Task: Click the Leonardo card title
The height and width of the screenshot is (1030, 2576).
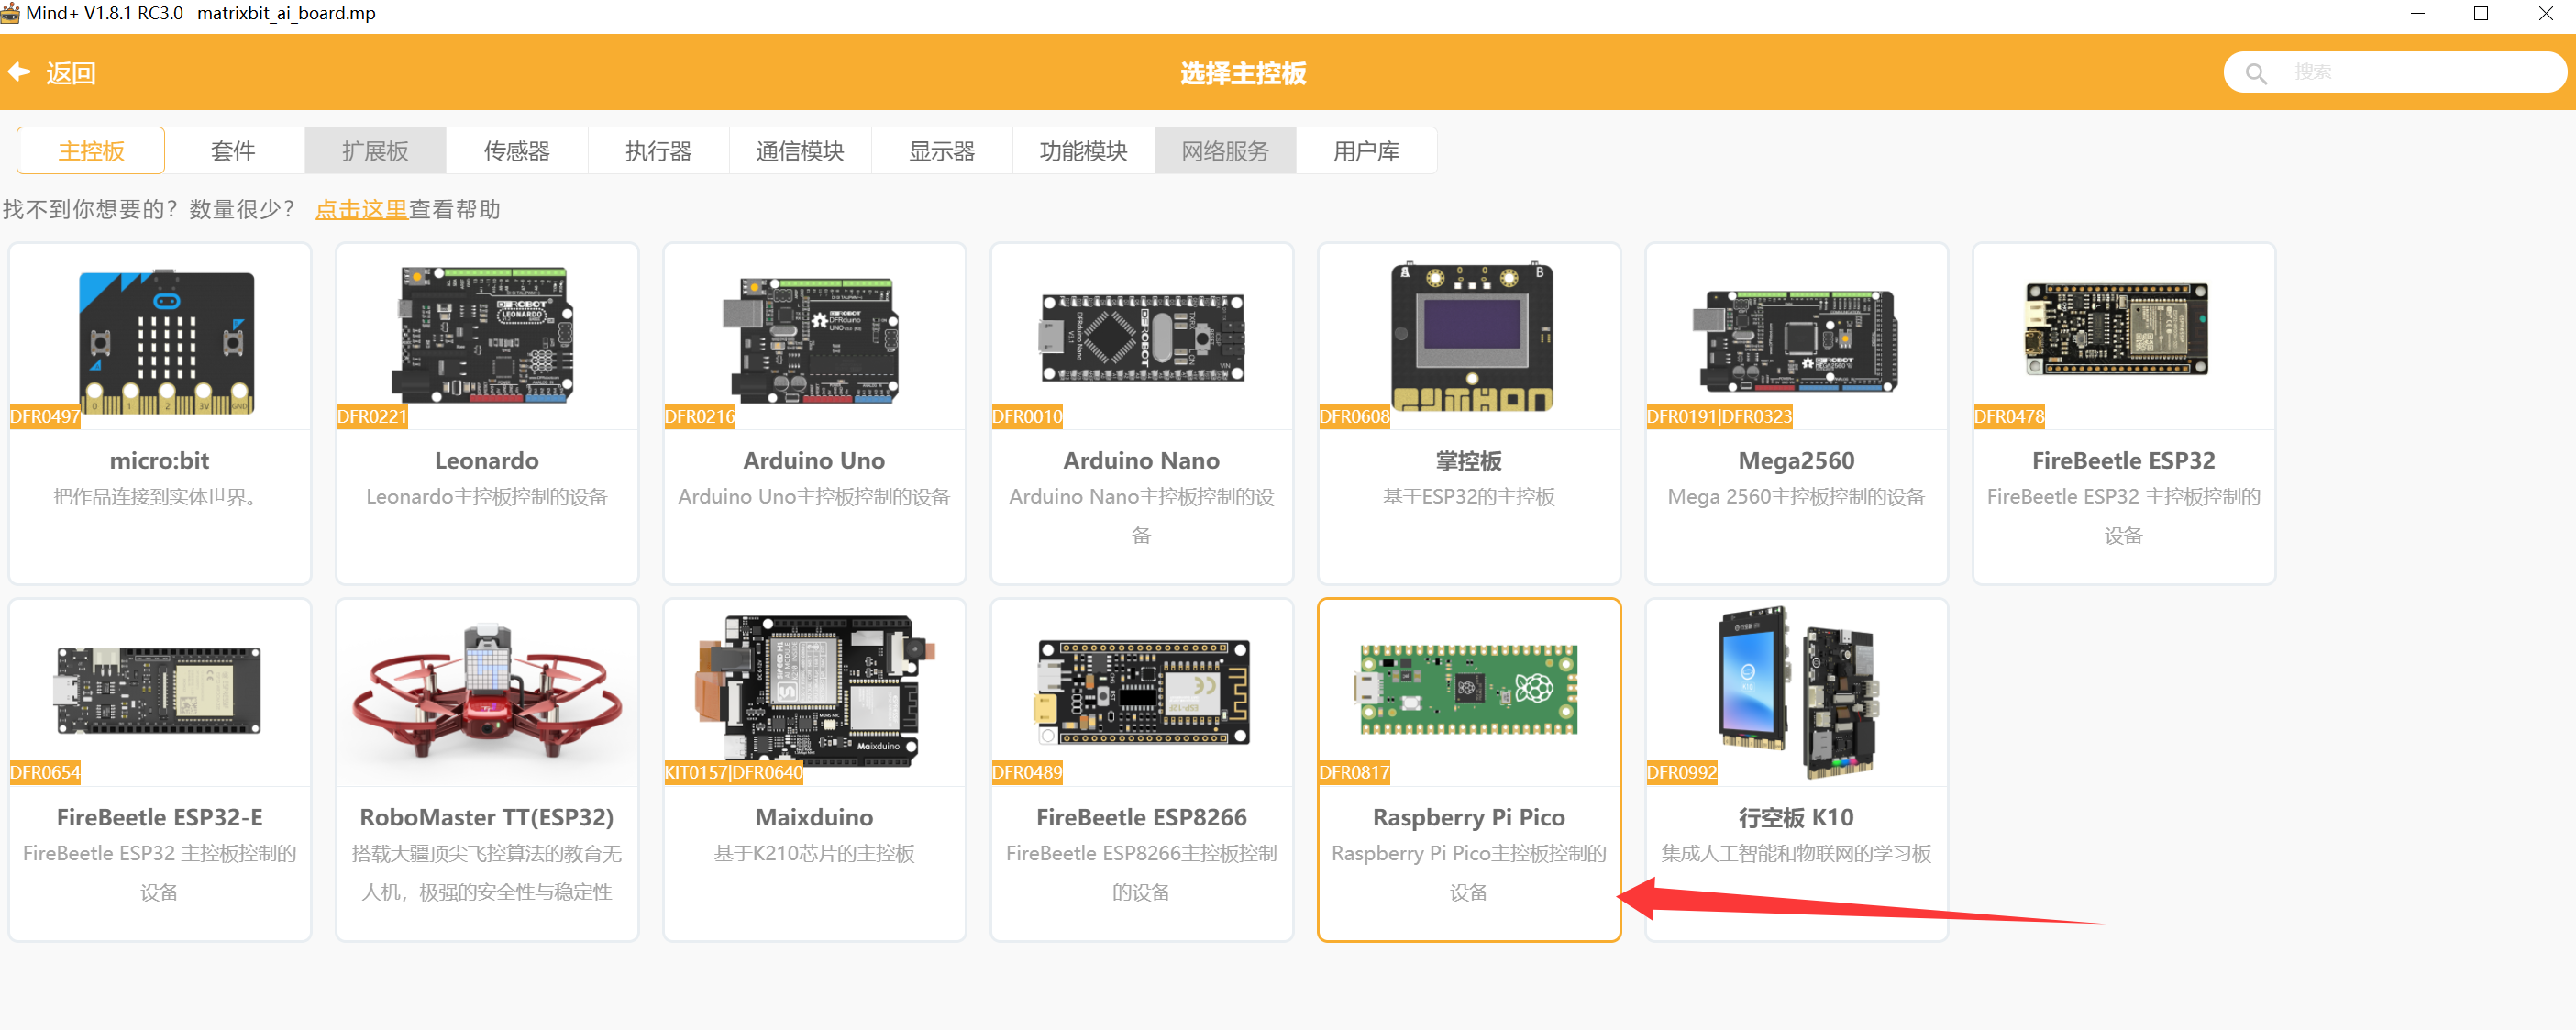Action: tap(487, 461)
